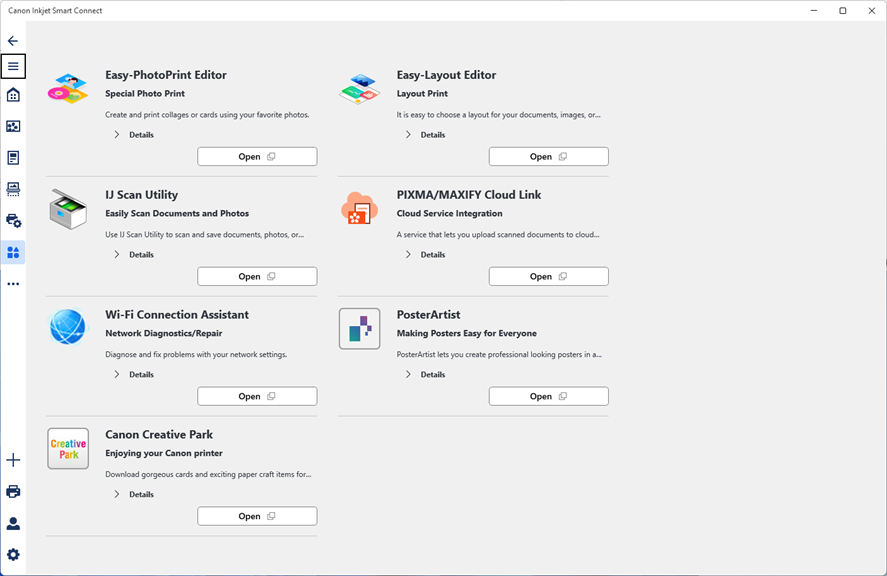Click the PIXMA/MAXIFY Cloud Link icon
The image size is (887, 576).
tap(360, 208)
